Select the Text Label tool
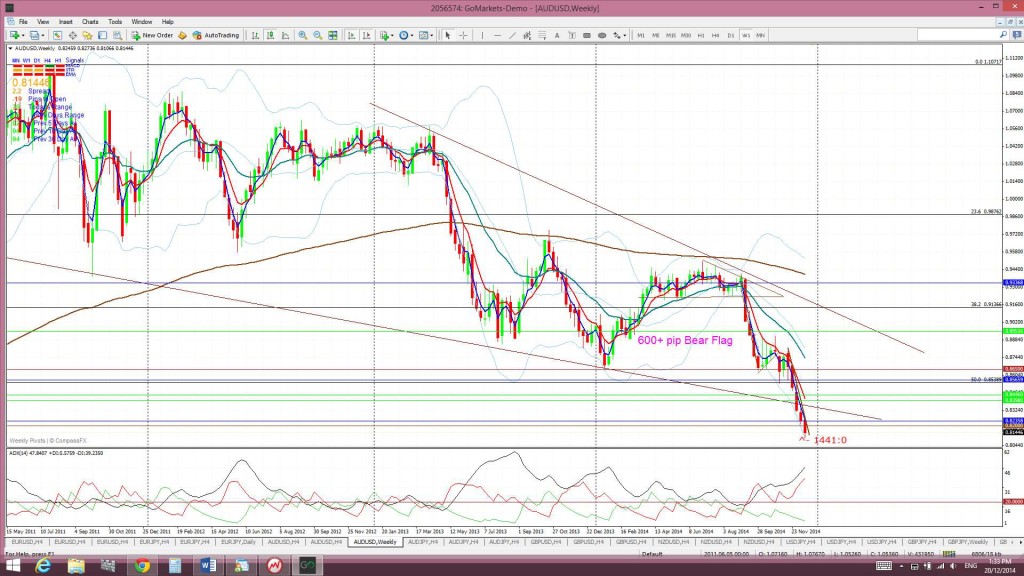1024x576 pixels. click(572, 35)
